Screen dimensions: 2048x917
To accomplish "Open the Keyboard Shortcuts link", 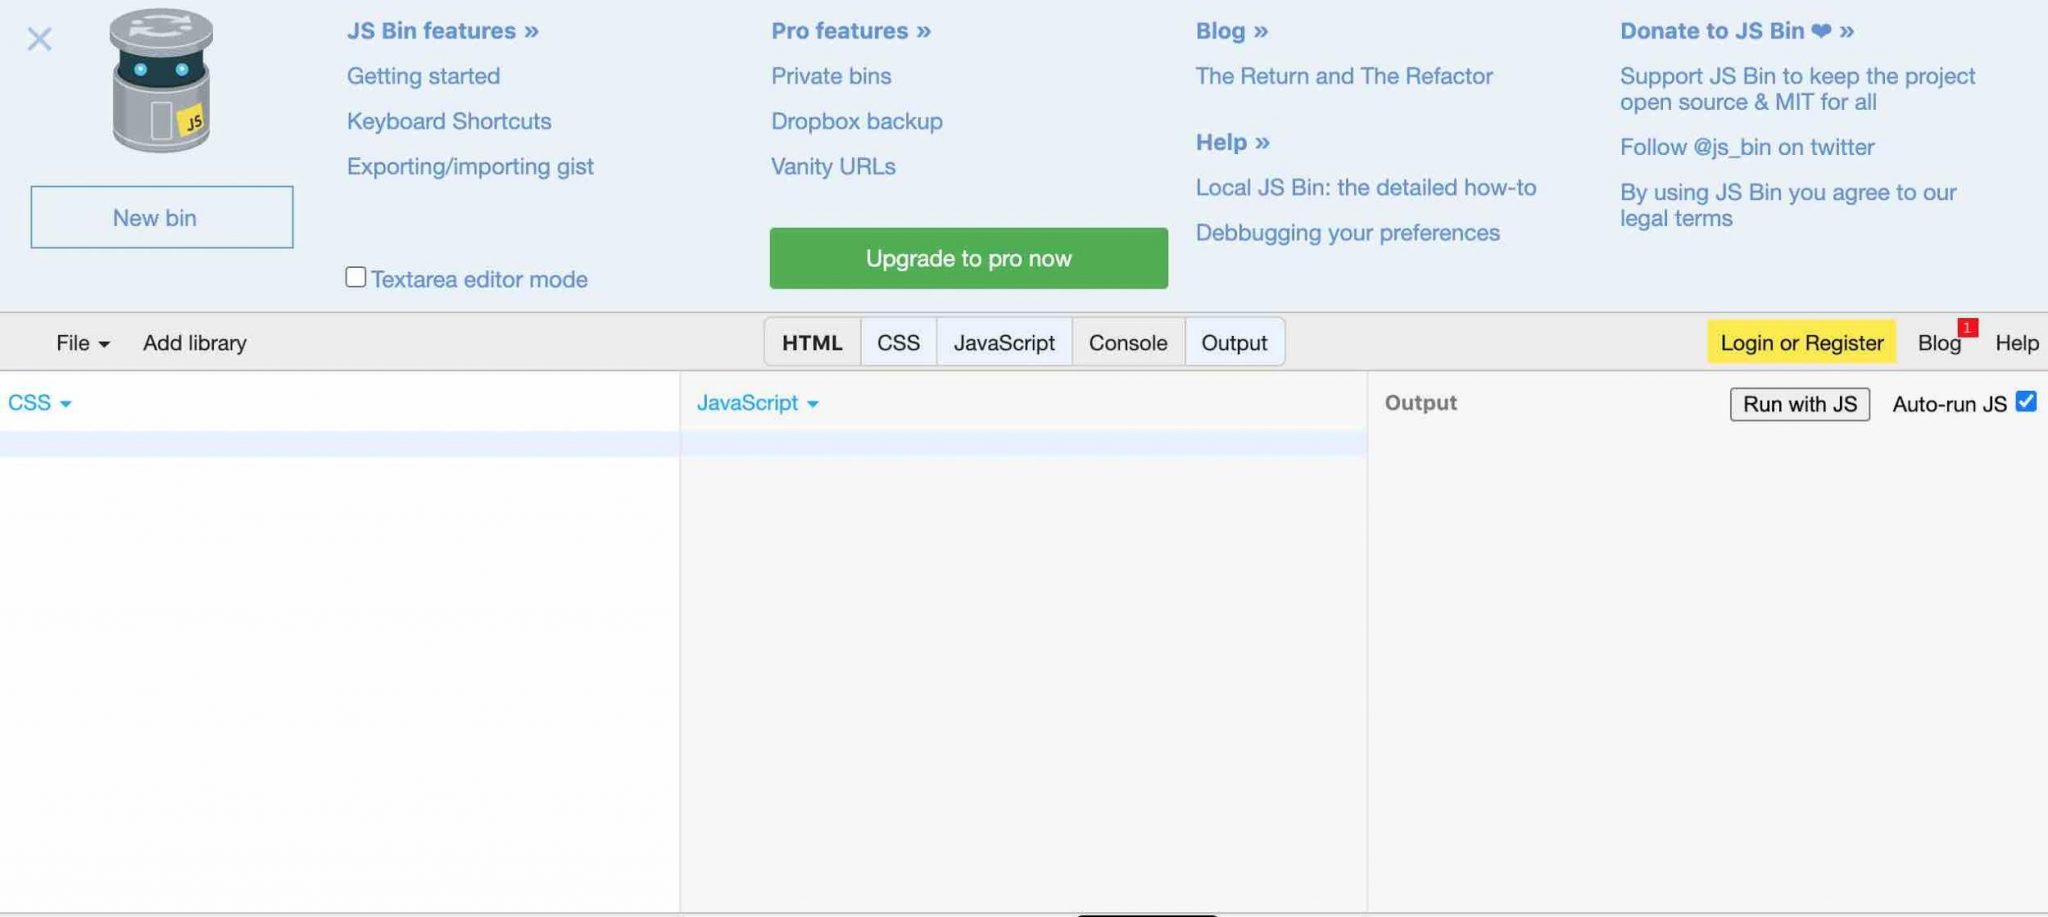I will 448,121.
